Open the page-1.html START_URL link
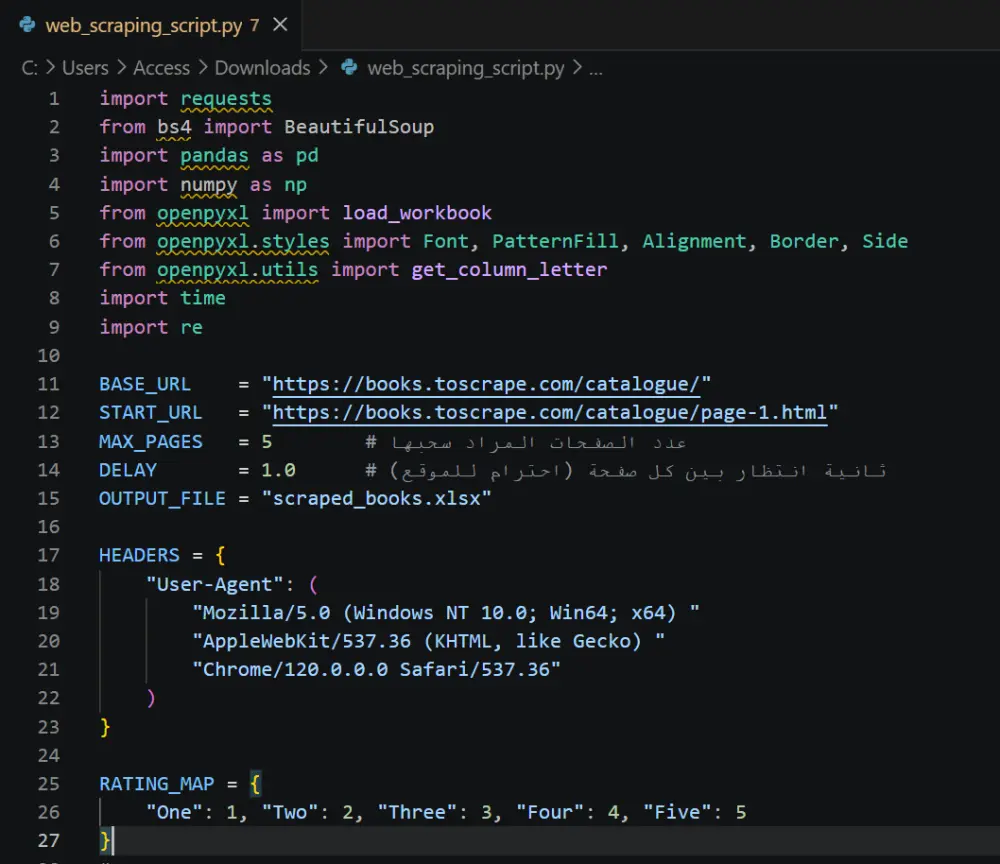Screen dimensions: 1000x864 pos(550,413)
